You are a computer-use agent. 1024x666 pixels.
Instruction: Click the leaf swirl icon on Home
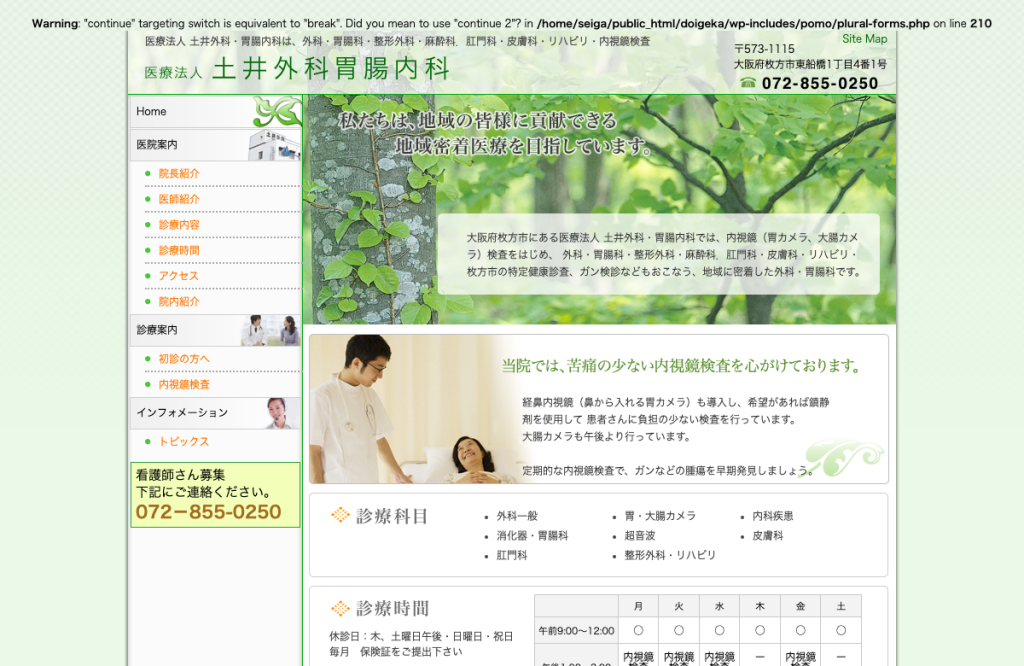[x=278, y=112]
